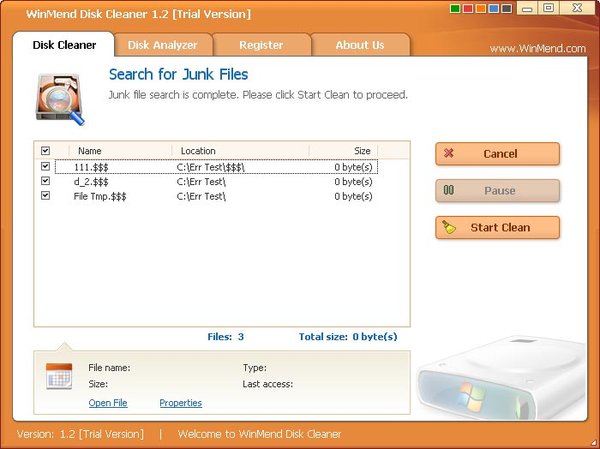Open the Properties link
This screenshot has width=600, height=449.
(x=180, y=403)
